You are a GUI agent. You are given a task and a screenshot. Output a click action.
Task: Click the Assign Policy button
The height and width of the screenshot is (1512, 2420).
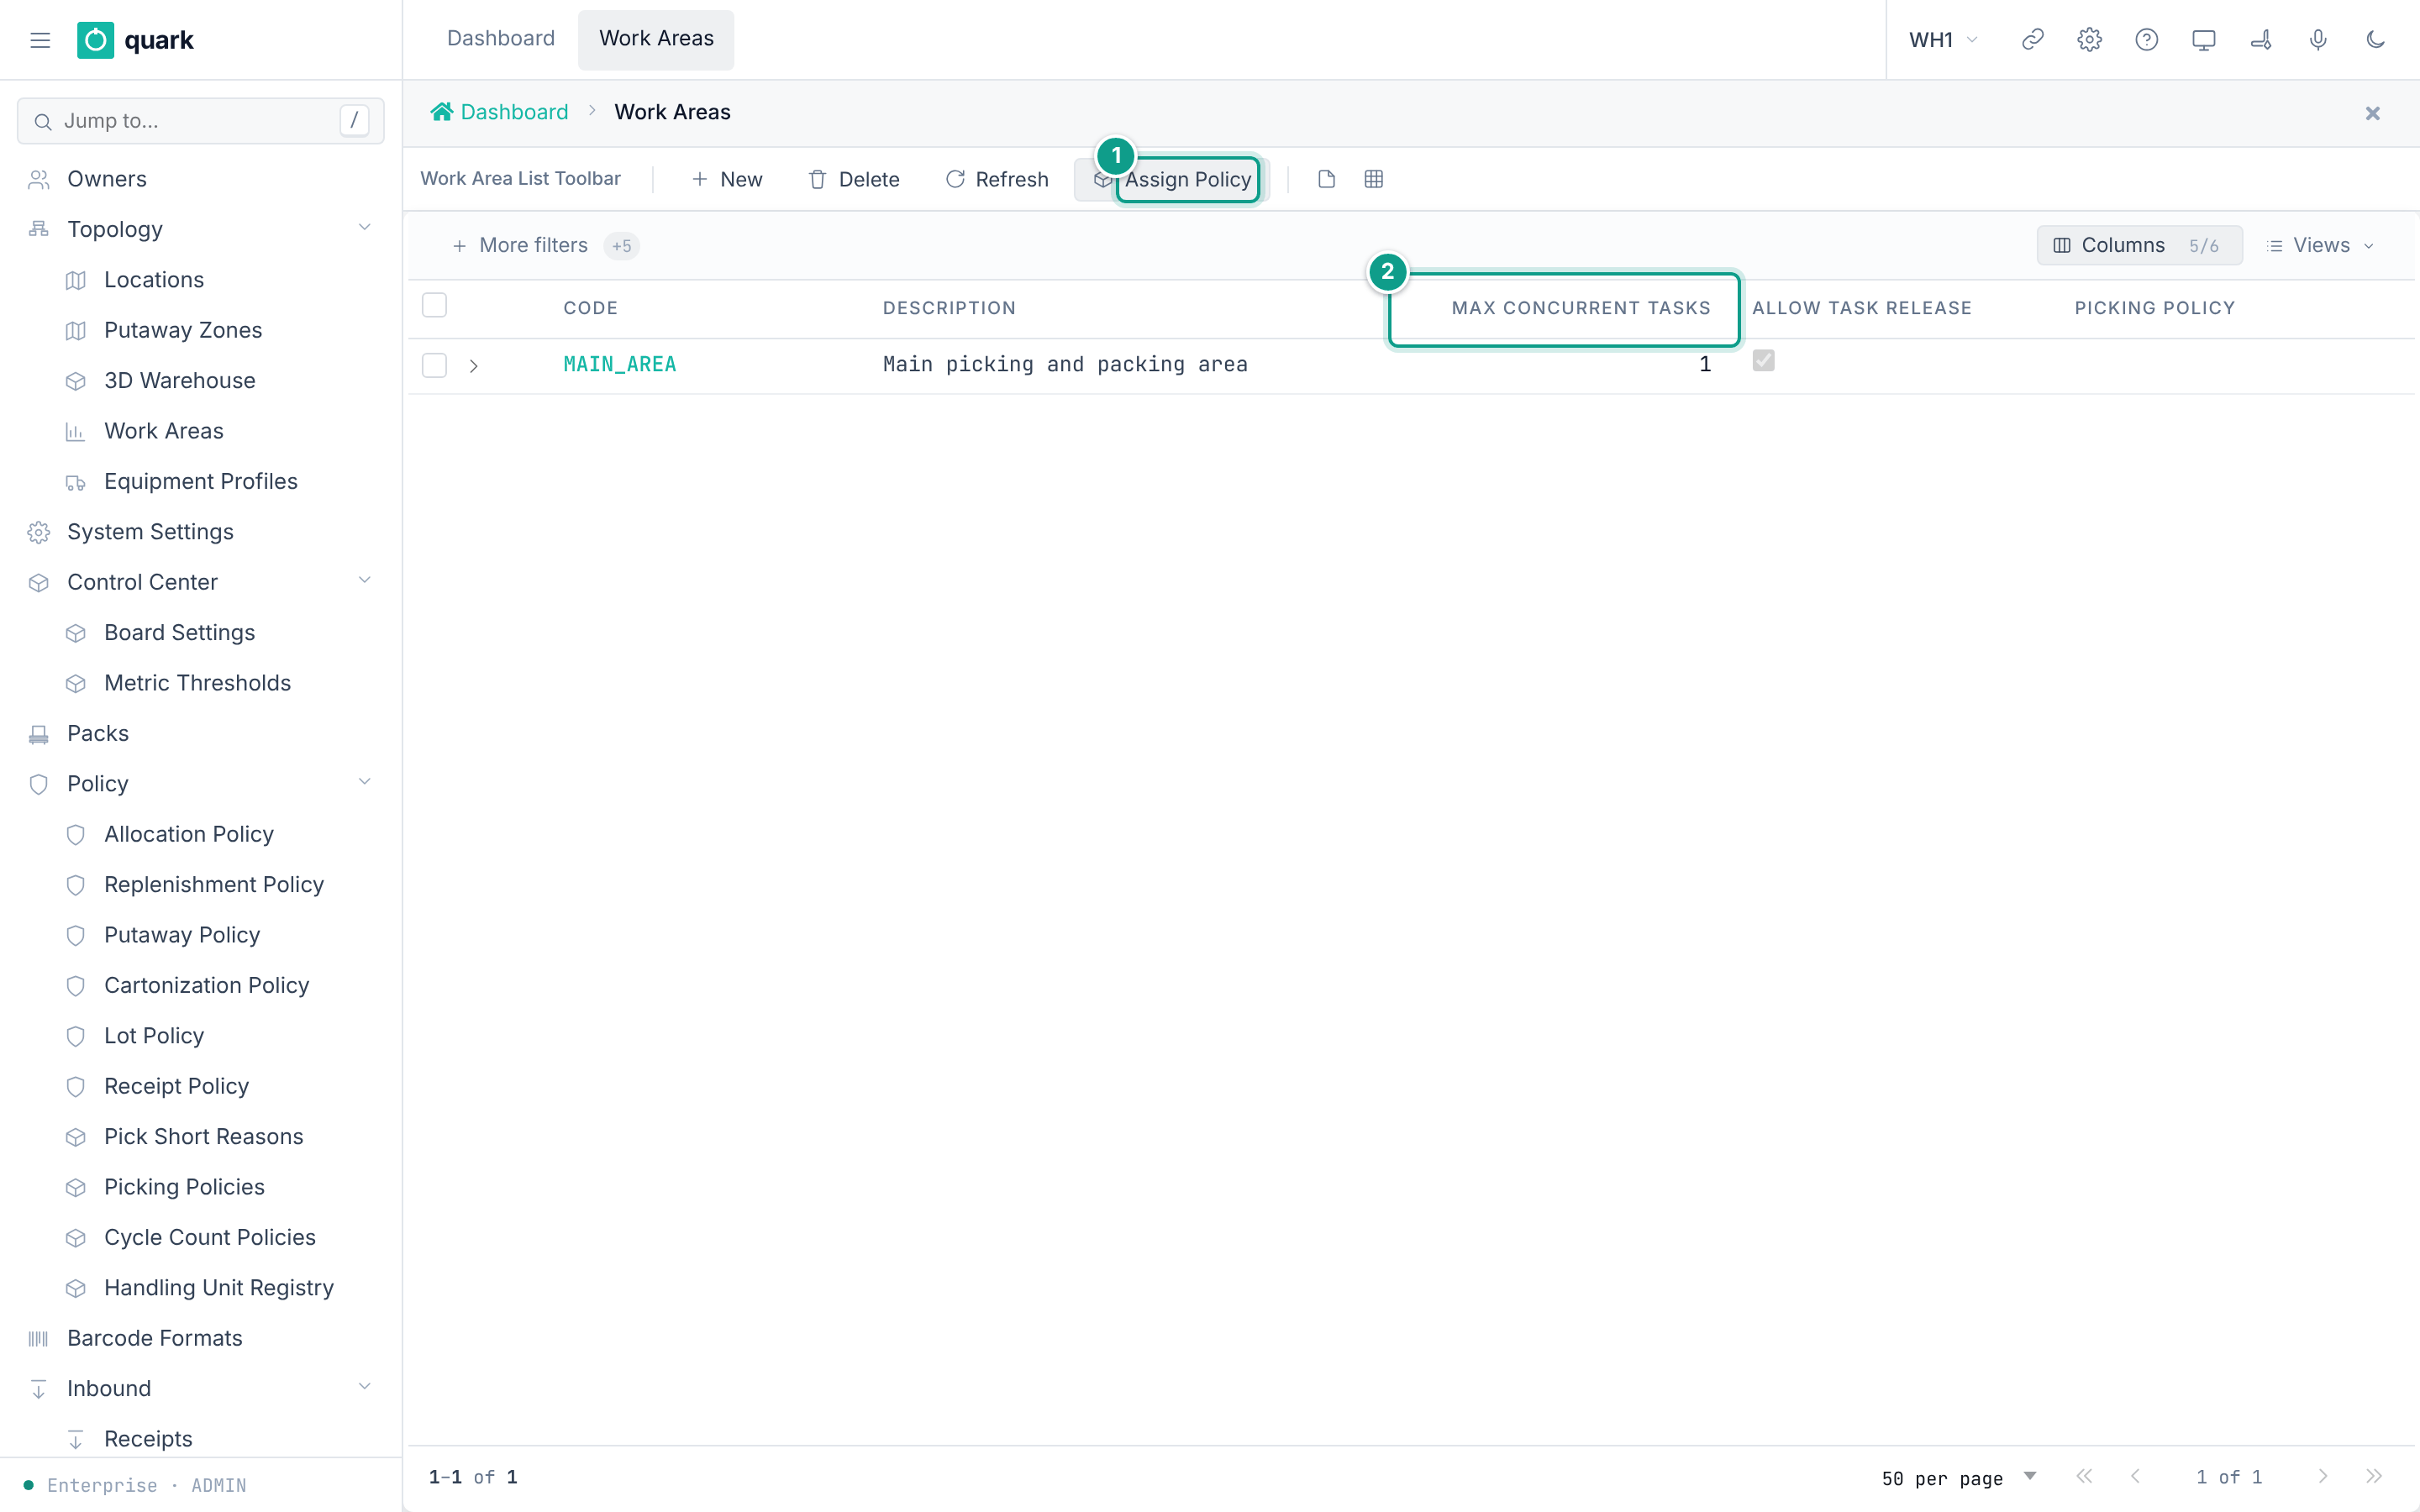[x=1171, y=179]
